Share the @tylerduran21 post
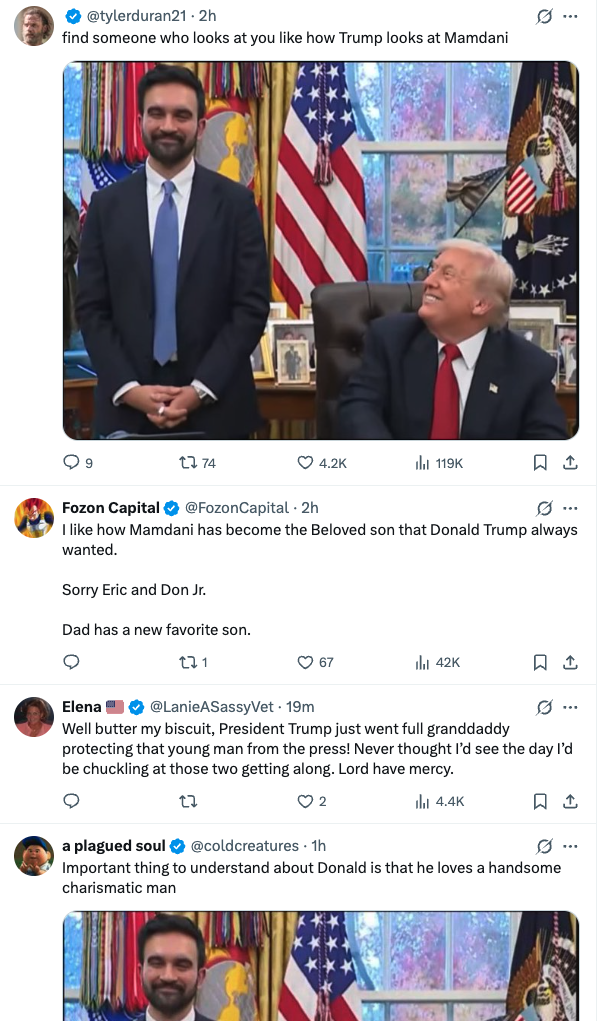 tap(570, 463)
